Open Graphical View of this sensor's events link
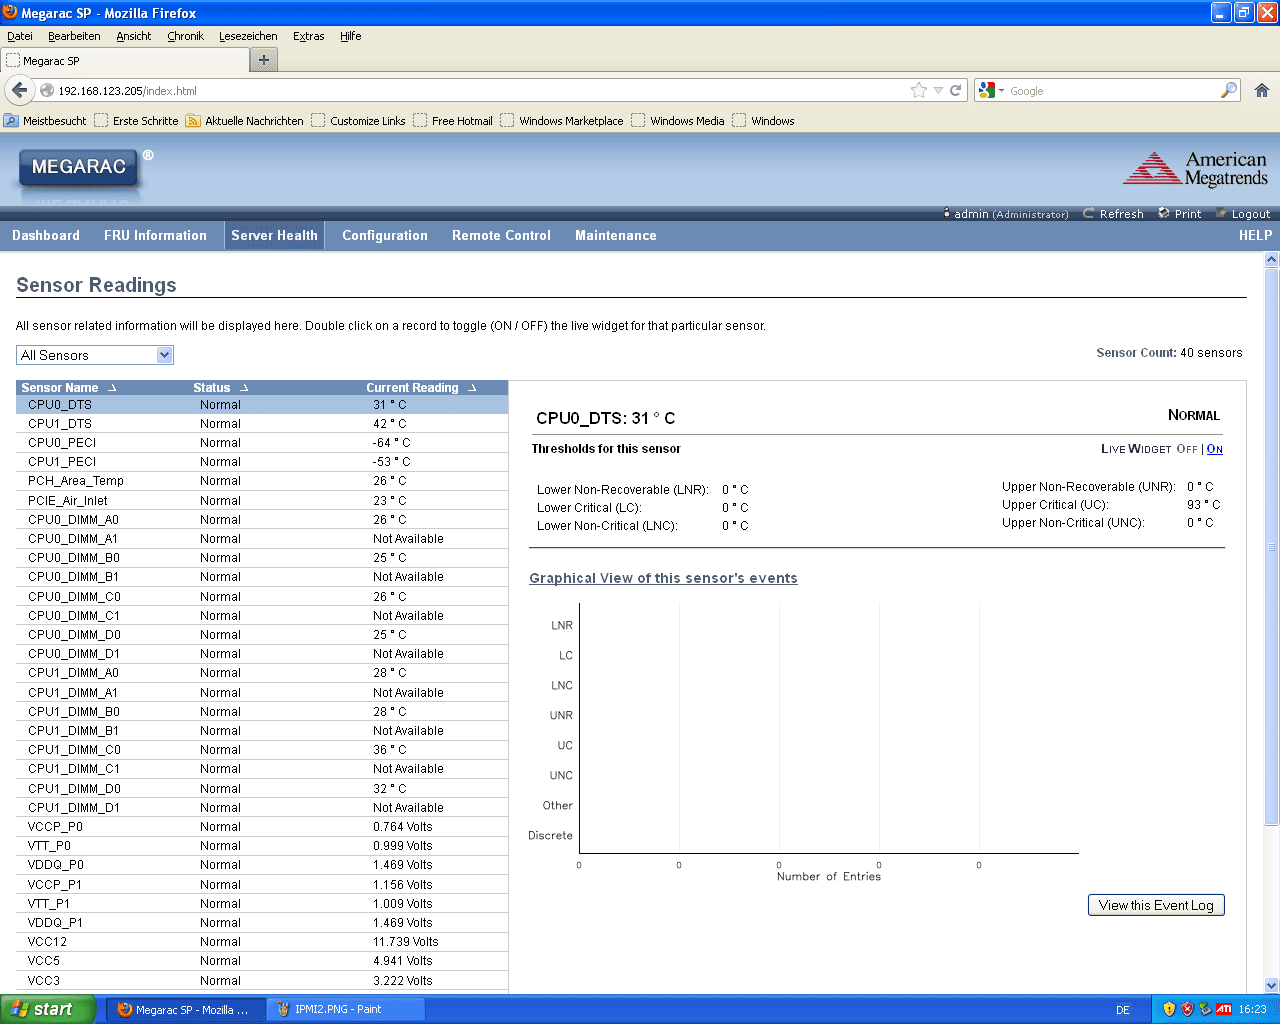The image size is (1280, 1024). click(663, 578)
